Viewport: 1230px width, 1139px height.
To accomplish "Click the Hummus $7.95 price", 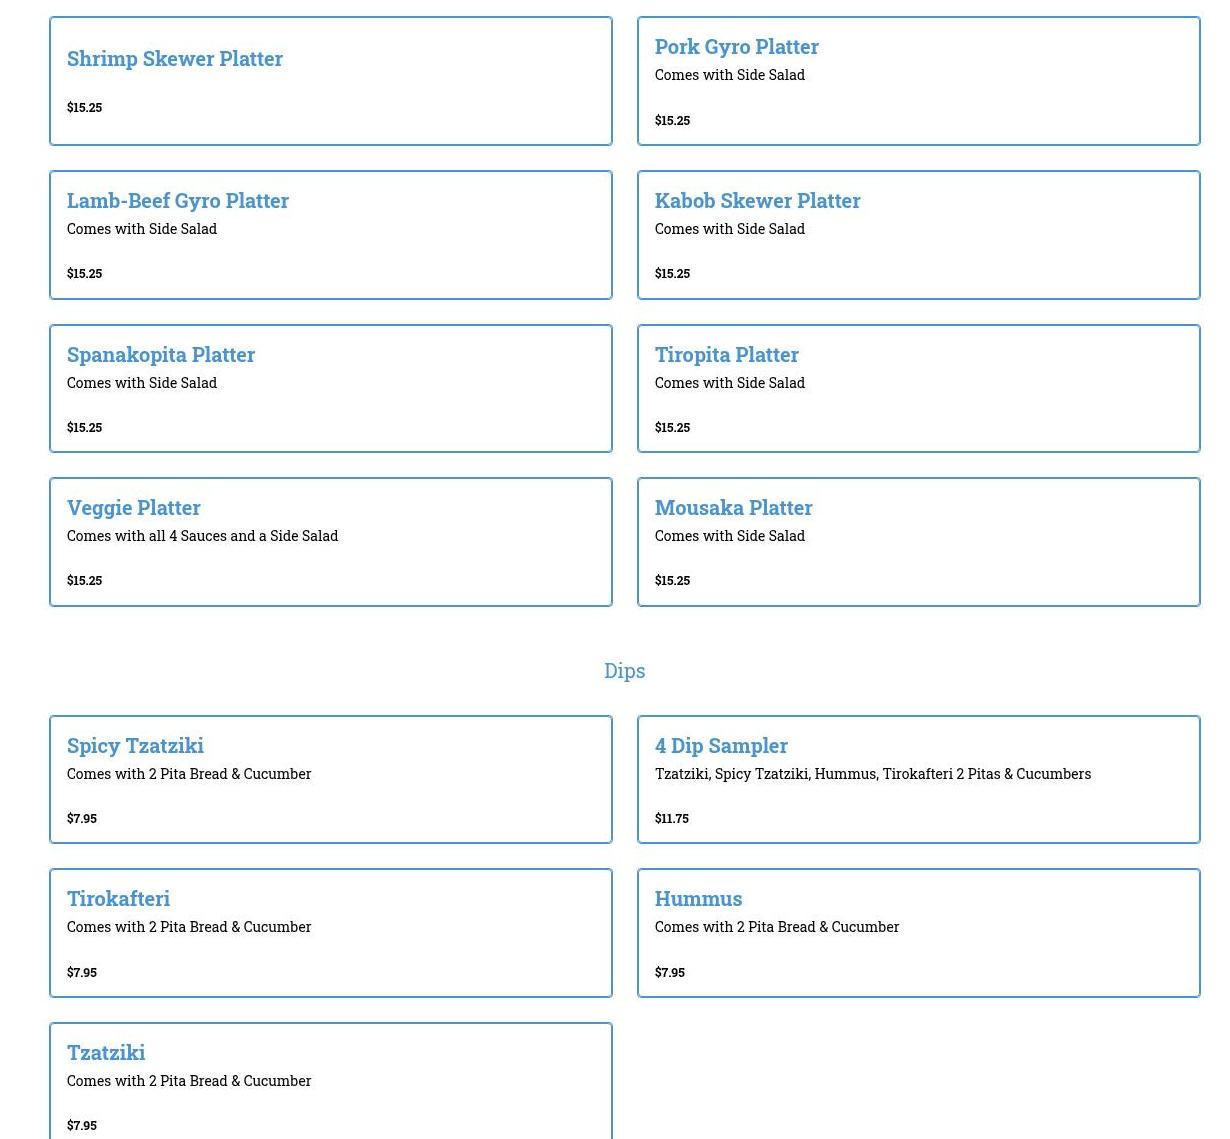I will click(670, 972).
